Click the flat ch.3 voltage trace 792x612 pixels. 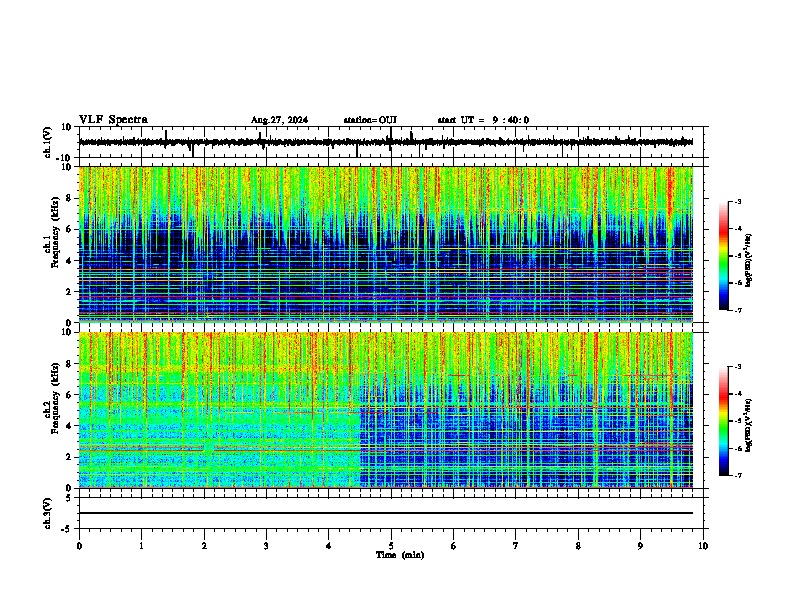click(x=385, y=513)
